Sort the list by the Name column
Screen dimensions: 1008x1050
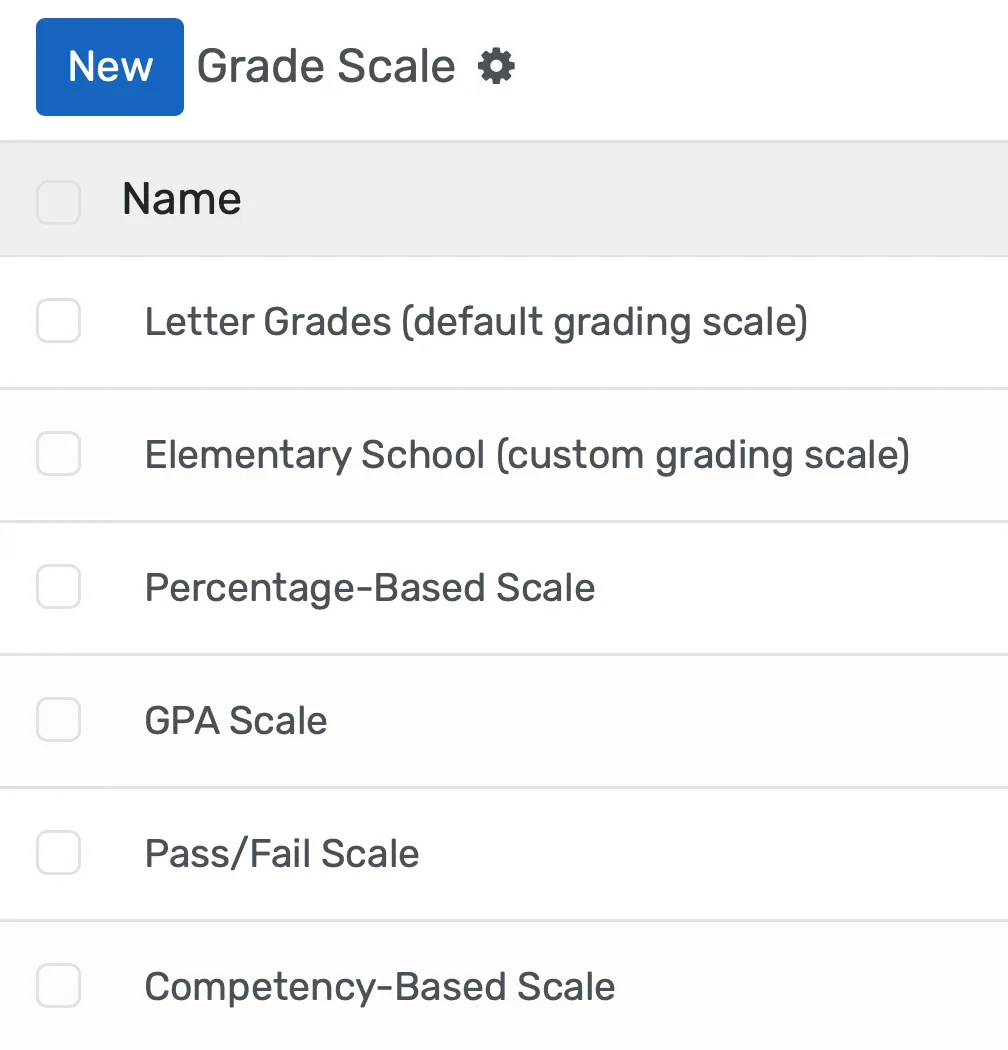coord(181,199)
